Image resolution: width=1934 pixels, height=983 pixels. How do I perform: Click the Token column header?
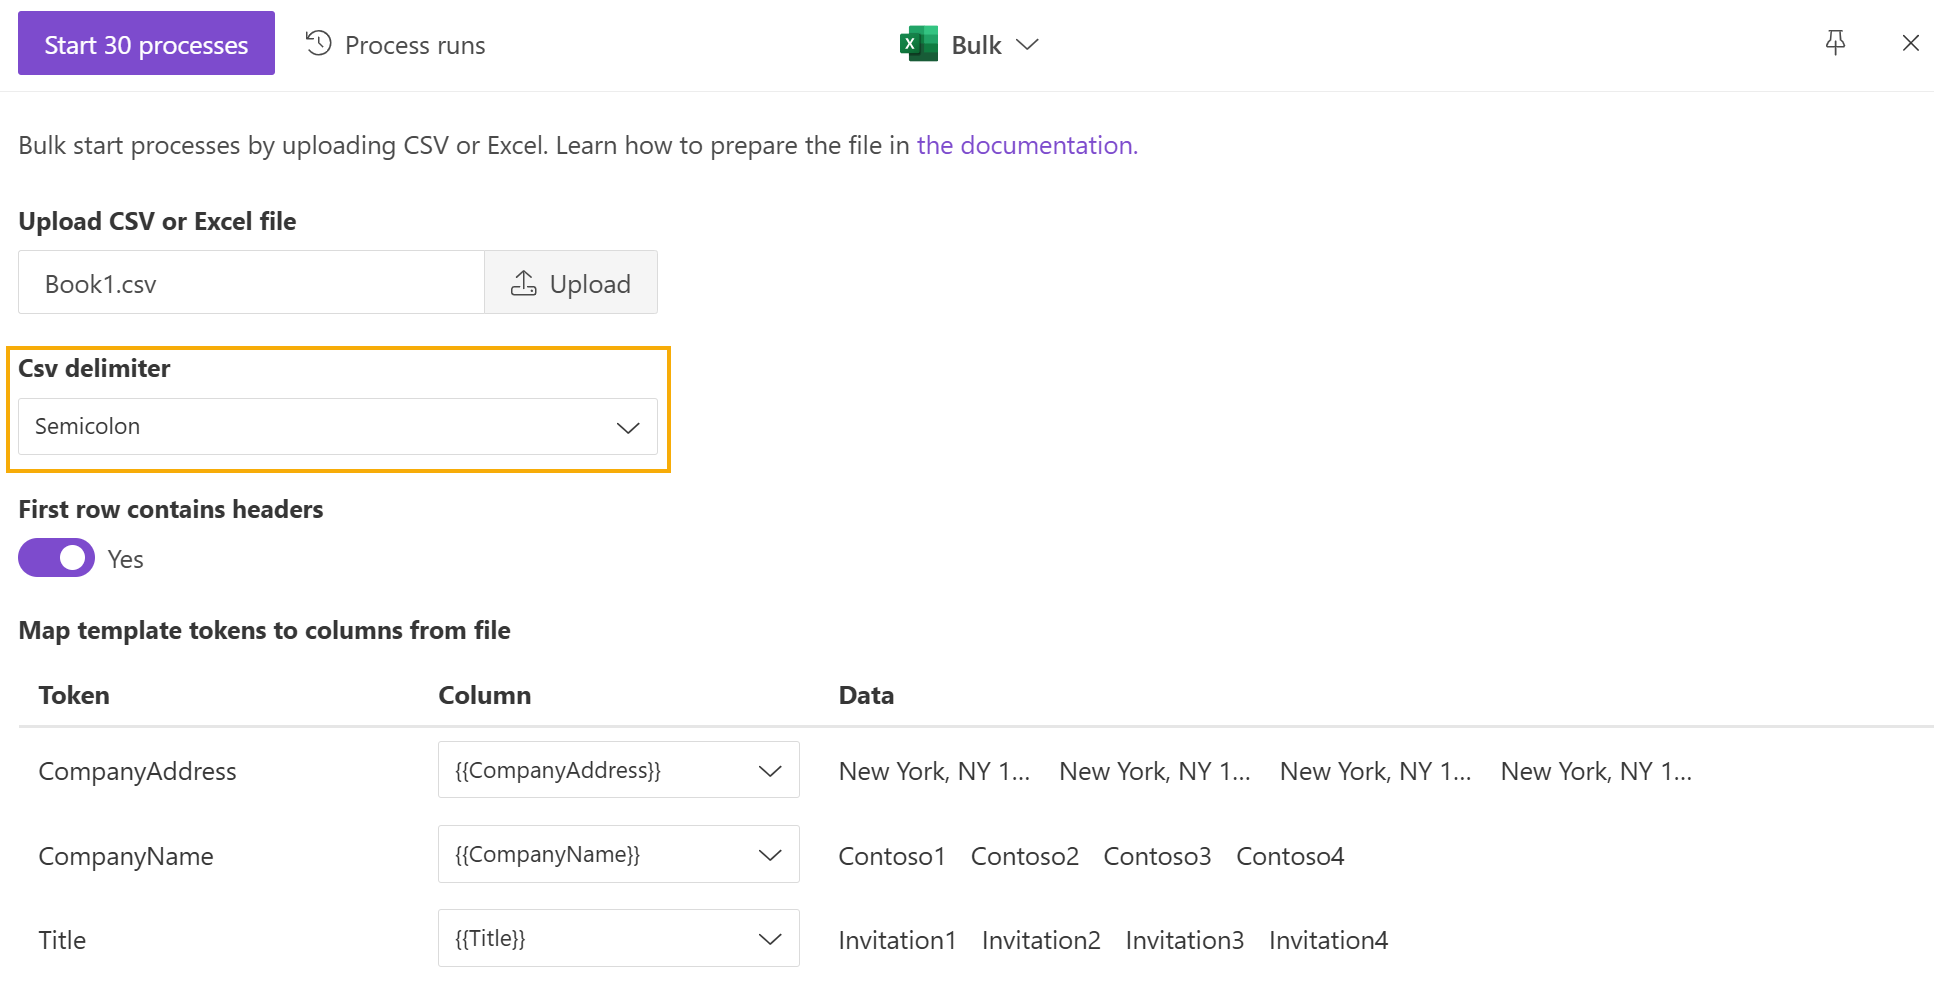[74, 696]
